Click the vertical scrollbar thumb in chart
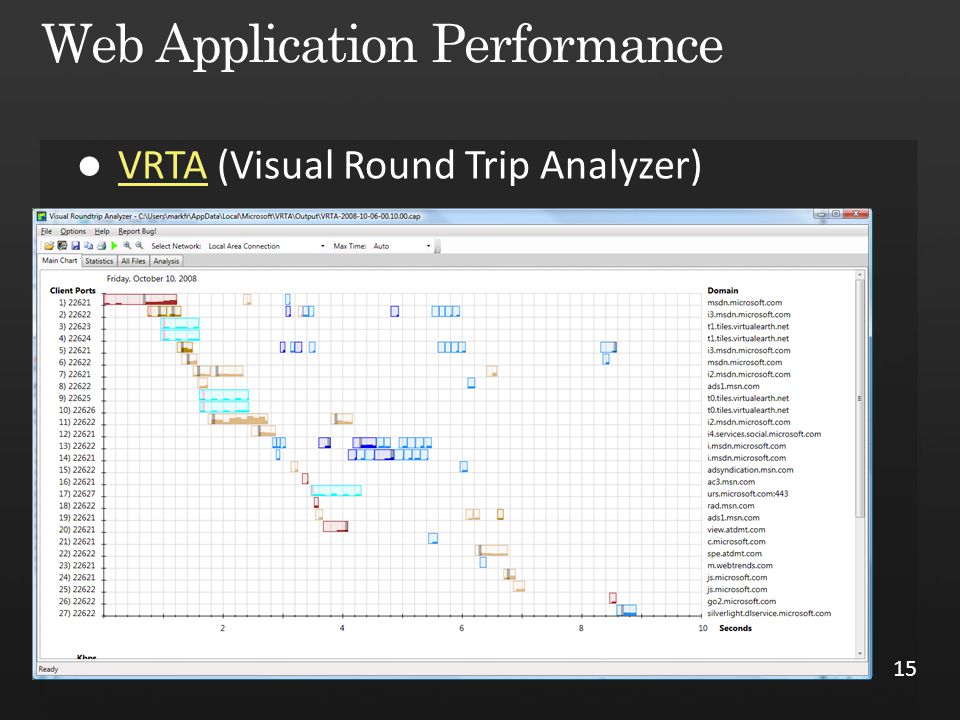 pos(860,398)
